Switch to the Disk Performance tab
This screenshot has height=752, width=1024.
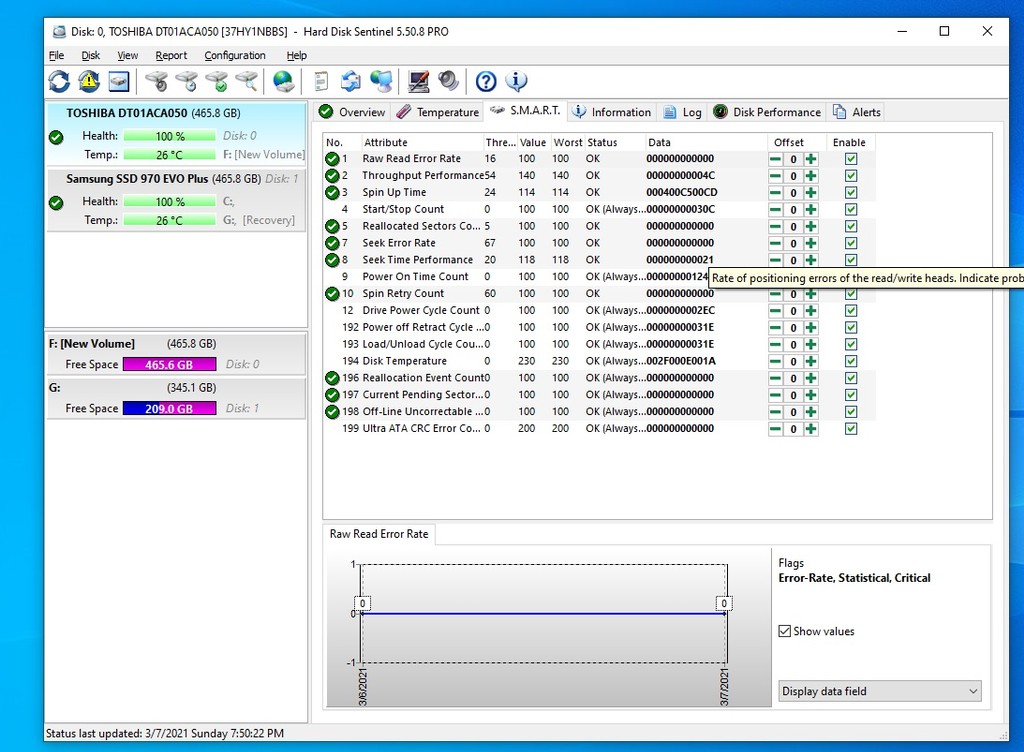(x=767, y=112)
